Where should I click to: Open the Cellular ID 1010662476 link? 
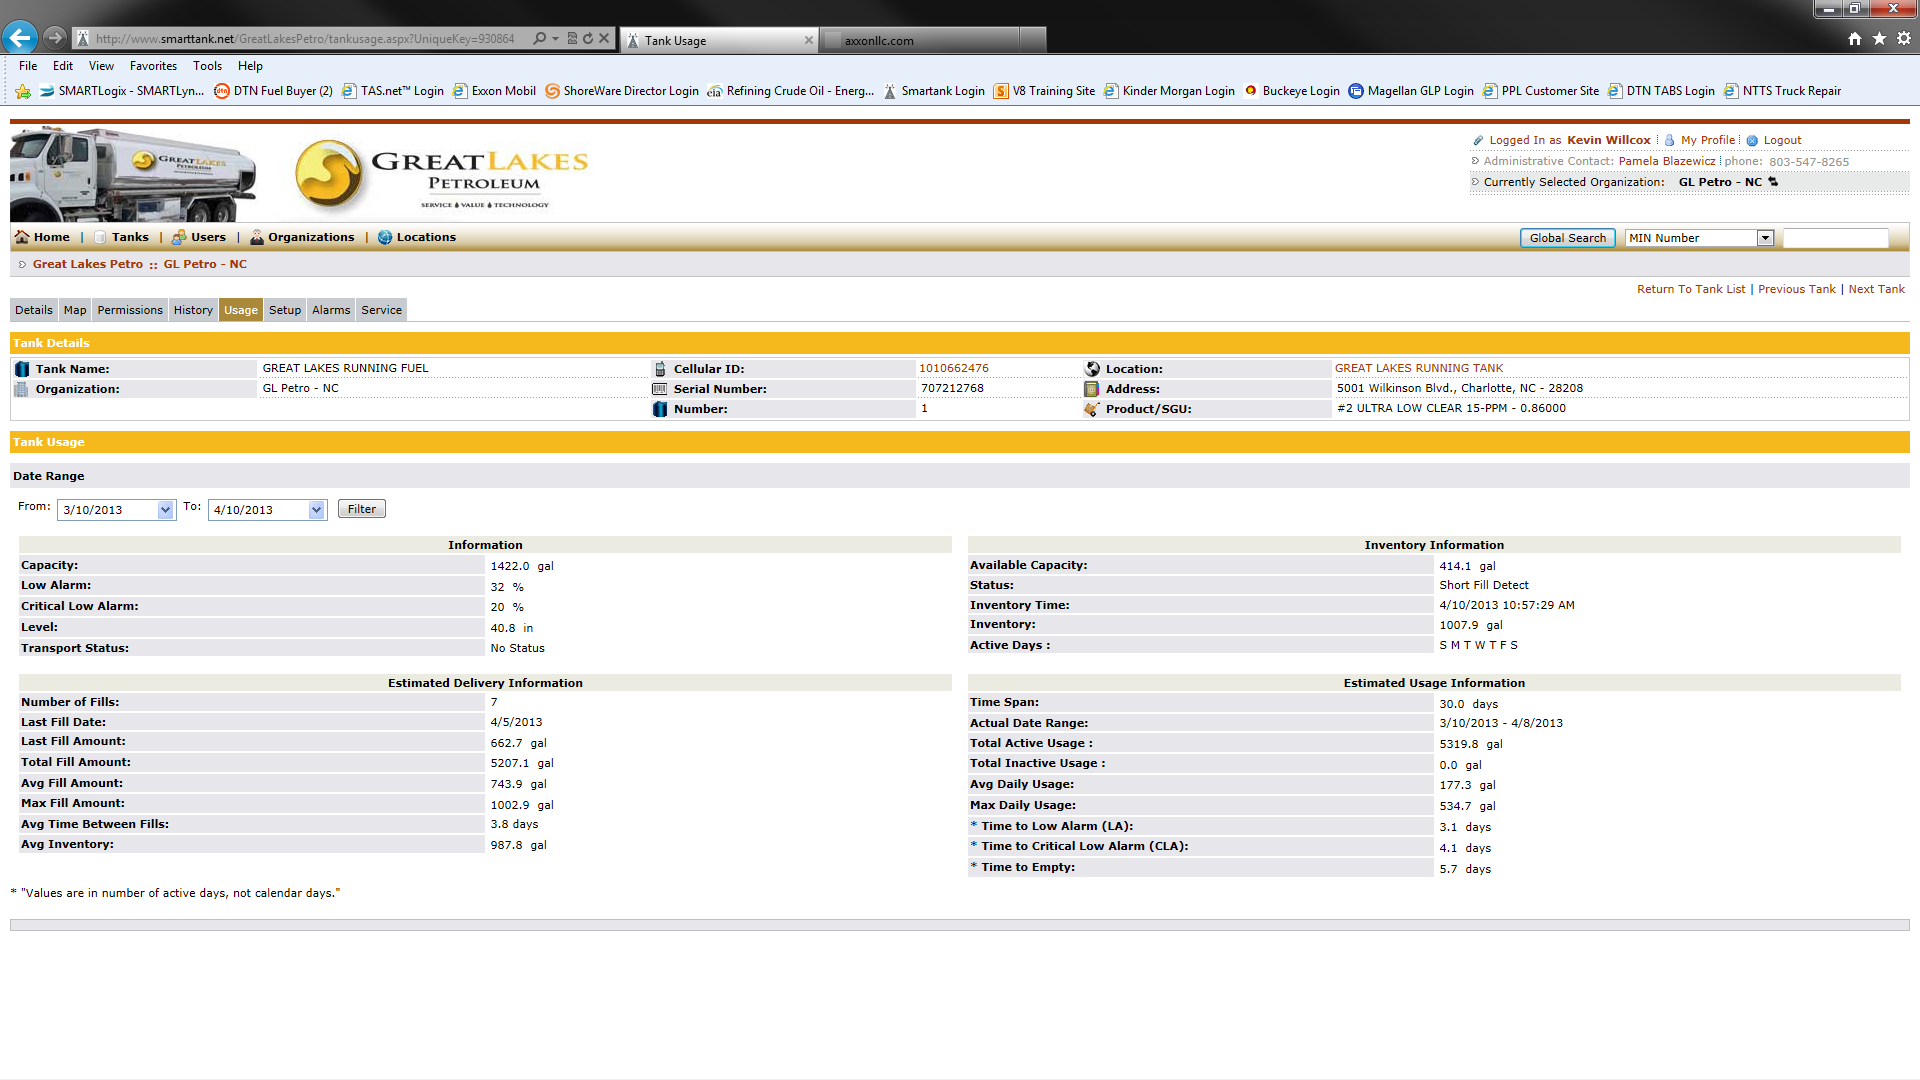(954, 368)
